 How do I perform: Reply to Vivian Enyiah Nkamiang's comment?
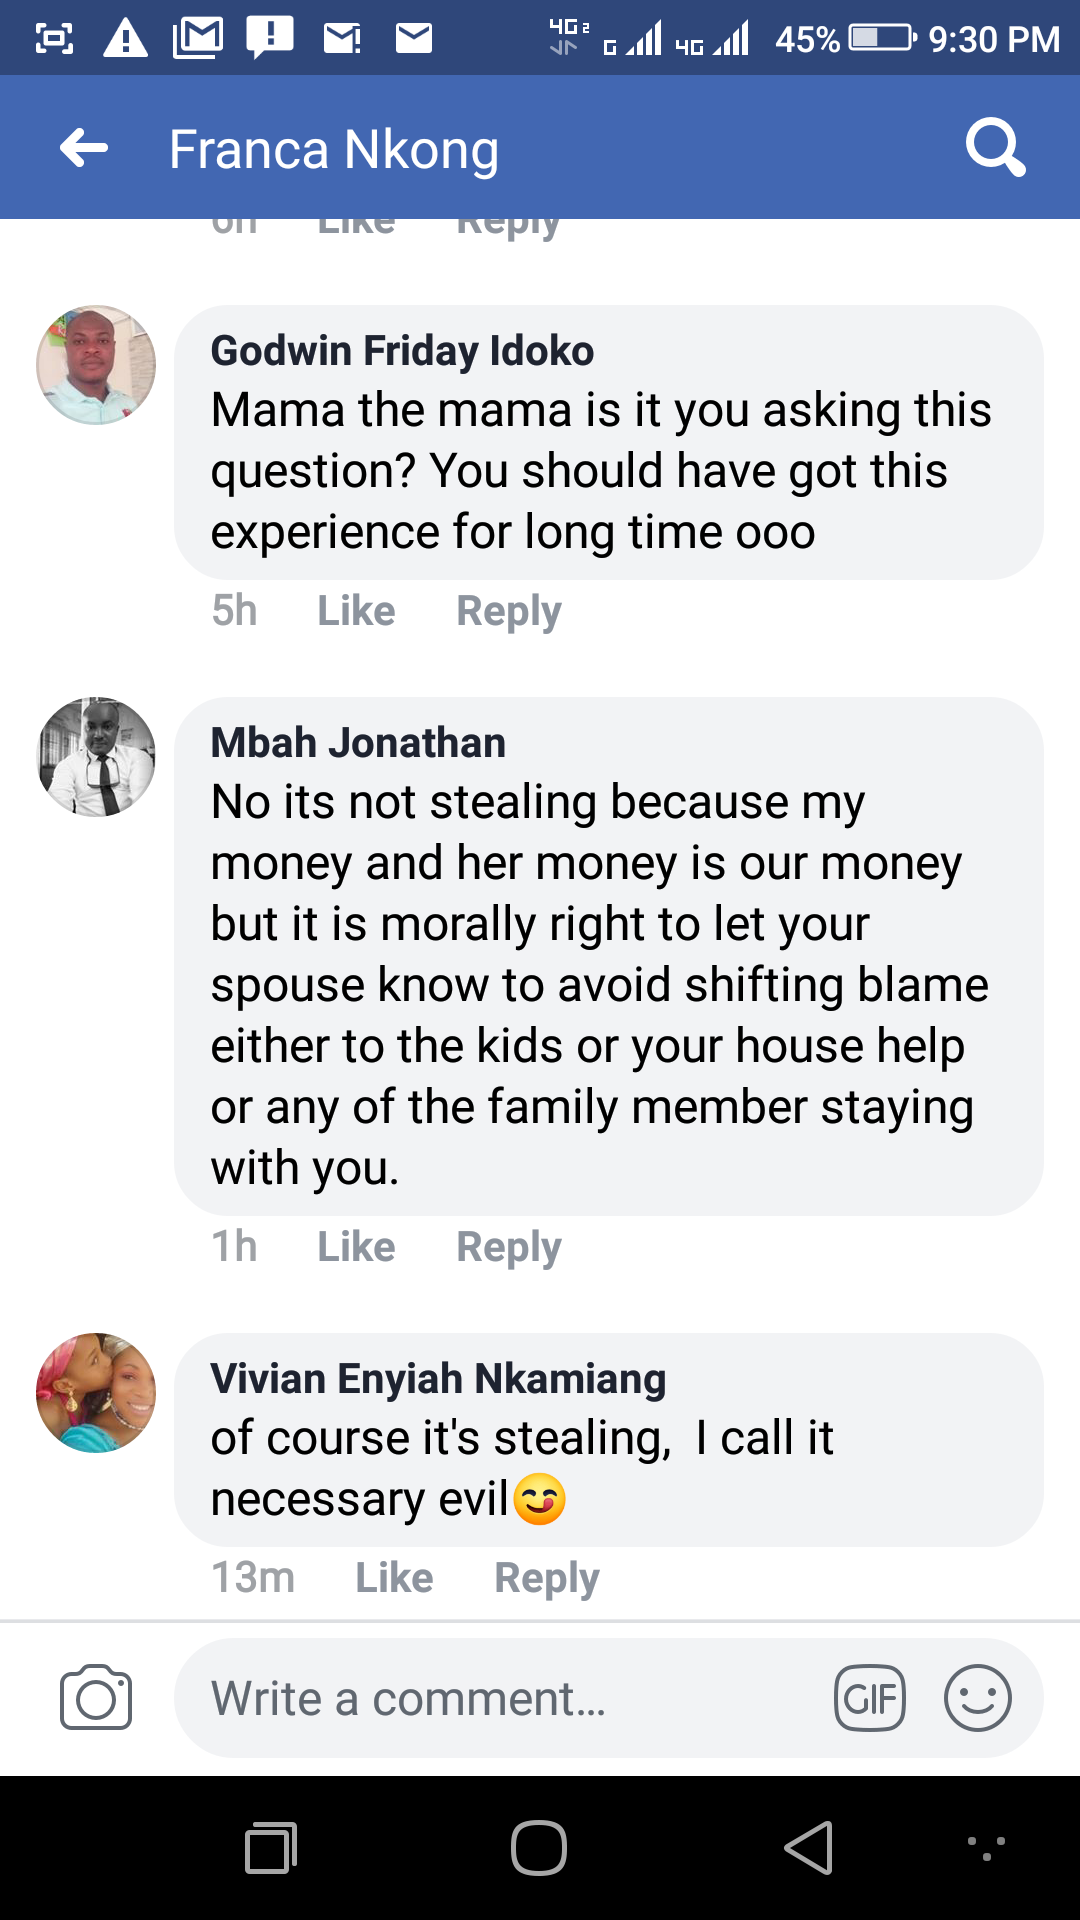pos(546,1577)
